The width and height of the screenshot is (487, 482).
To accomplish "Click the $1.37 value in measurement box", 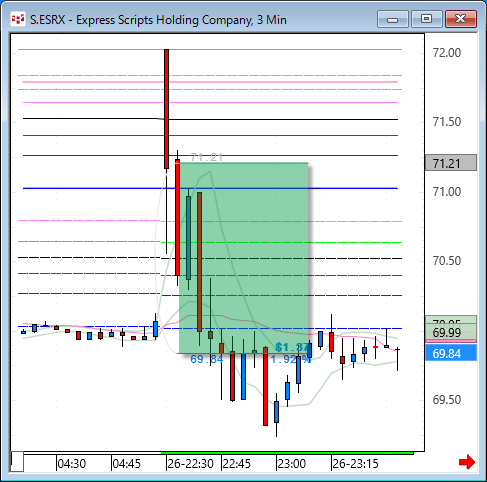I will click(292, 347).
